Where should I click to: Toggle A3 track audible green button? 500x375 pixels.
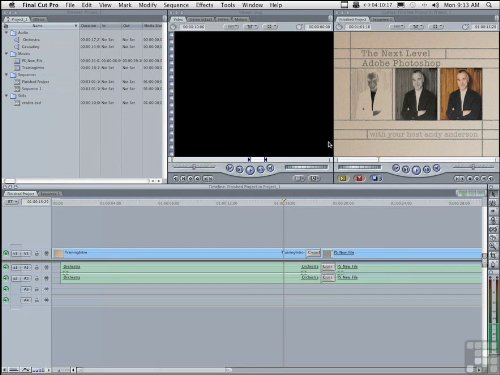6,289
